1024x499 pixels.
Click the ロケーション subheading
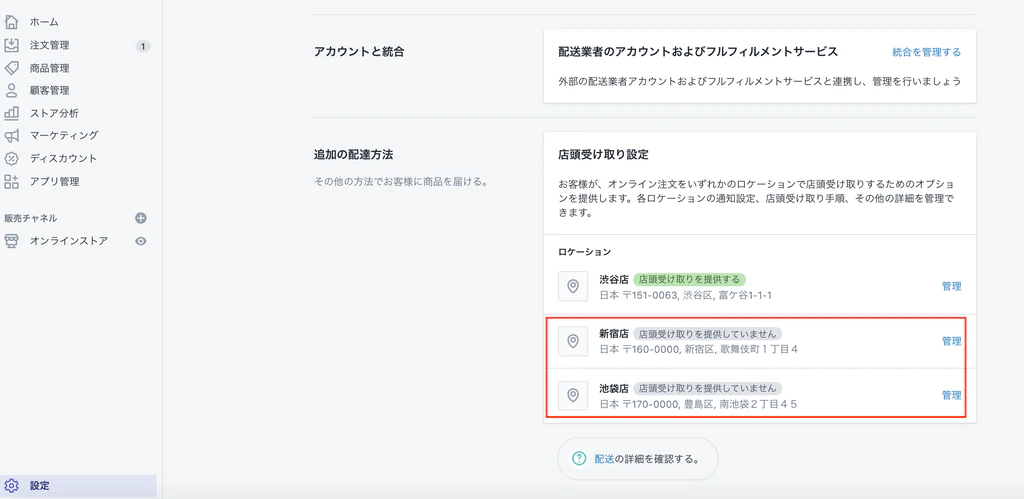click(x=584, y=251)
